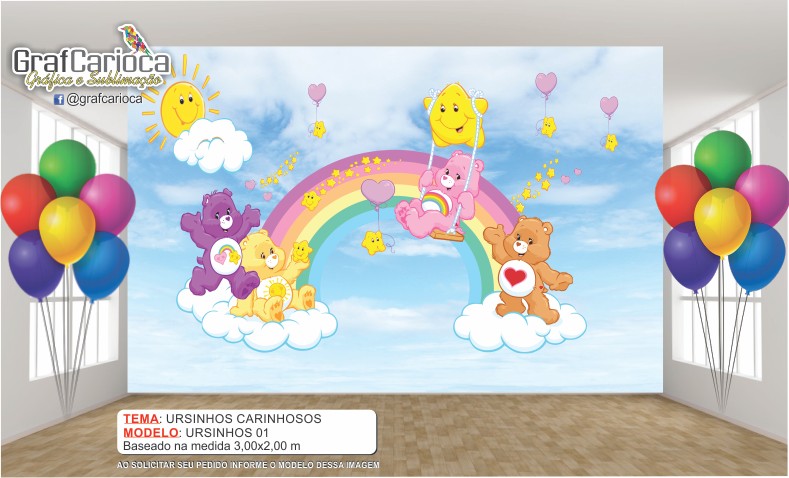
Task: Click the pink heart balloon in the rainbow center
Action: [377, 190]
